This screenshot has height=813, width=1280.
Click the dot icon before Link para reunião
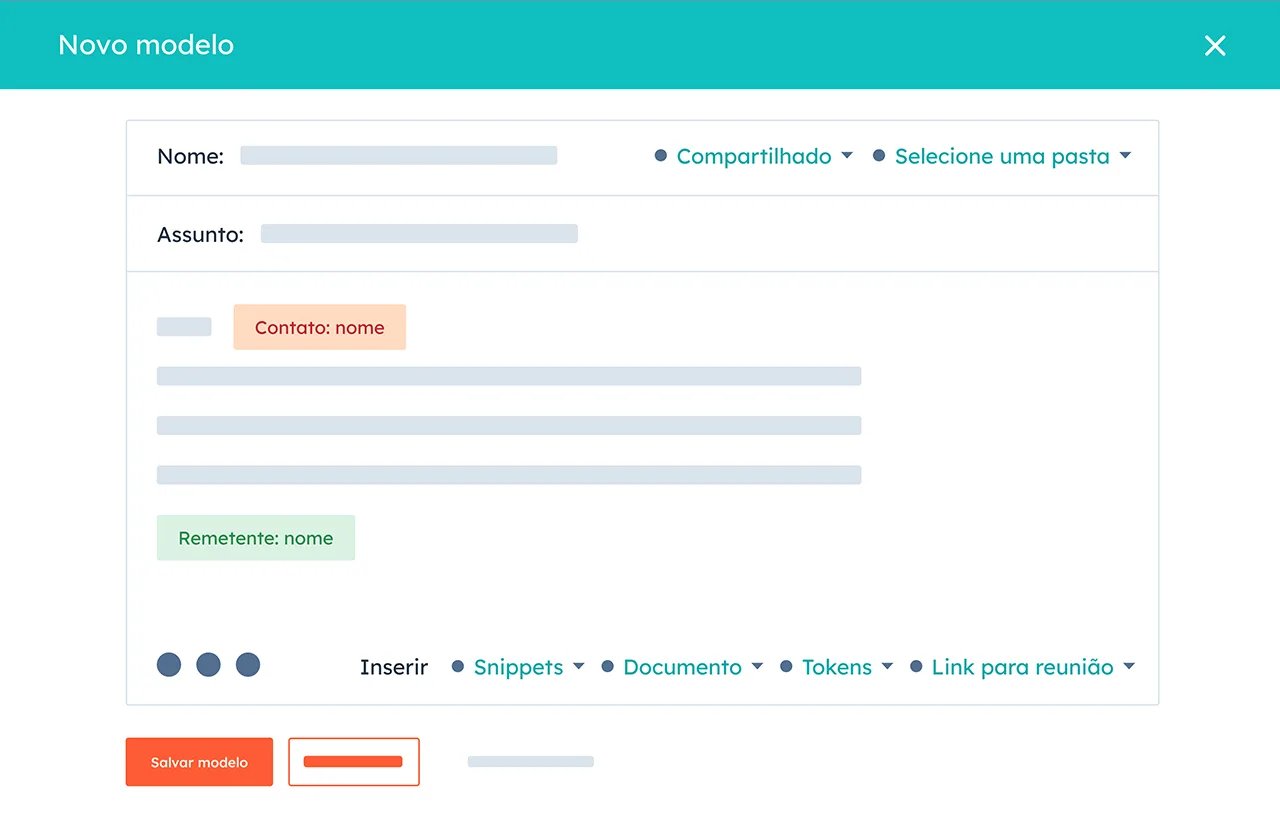(916, 666)
